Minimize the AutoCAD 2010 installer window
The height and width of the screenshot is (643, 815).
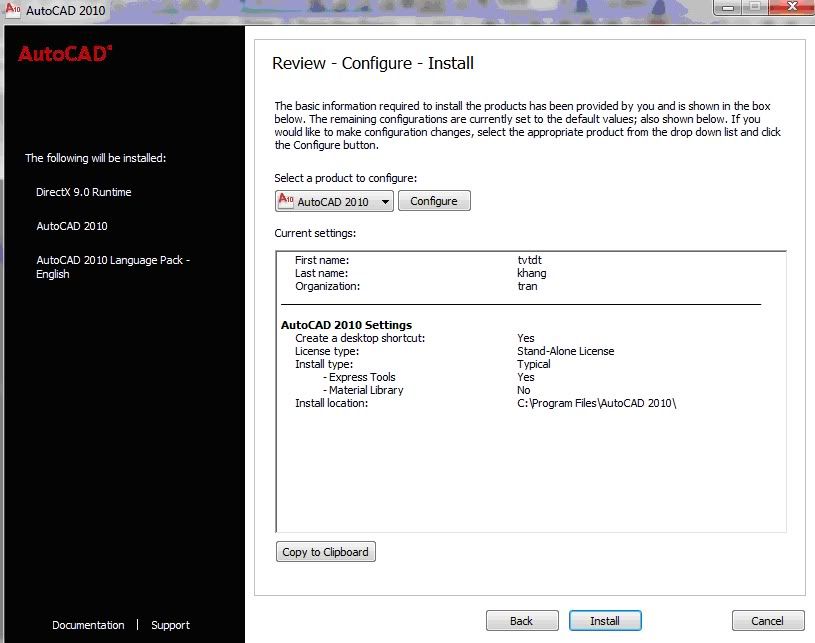pyautogui.click(x=728, y=7)
